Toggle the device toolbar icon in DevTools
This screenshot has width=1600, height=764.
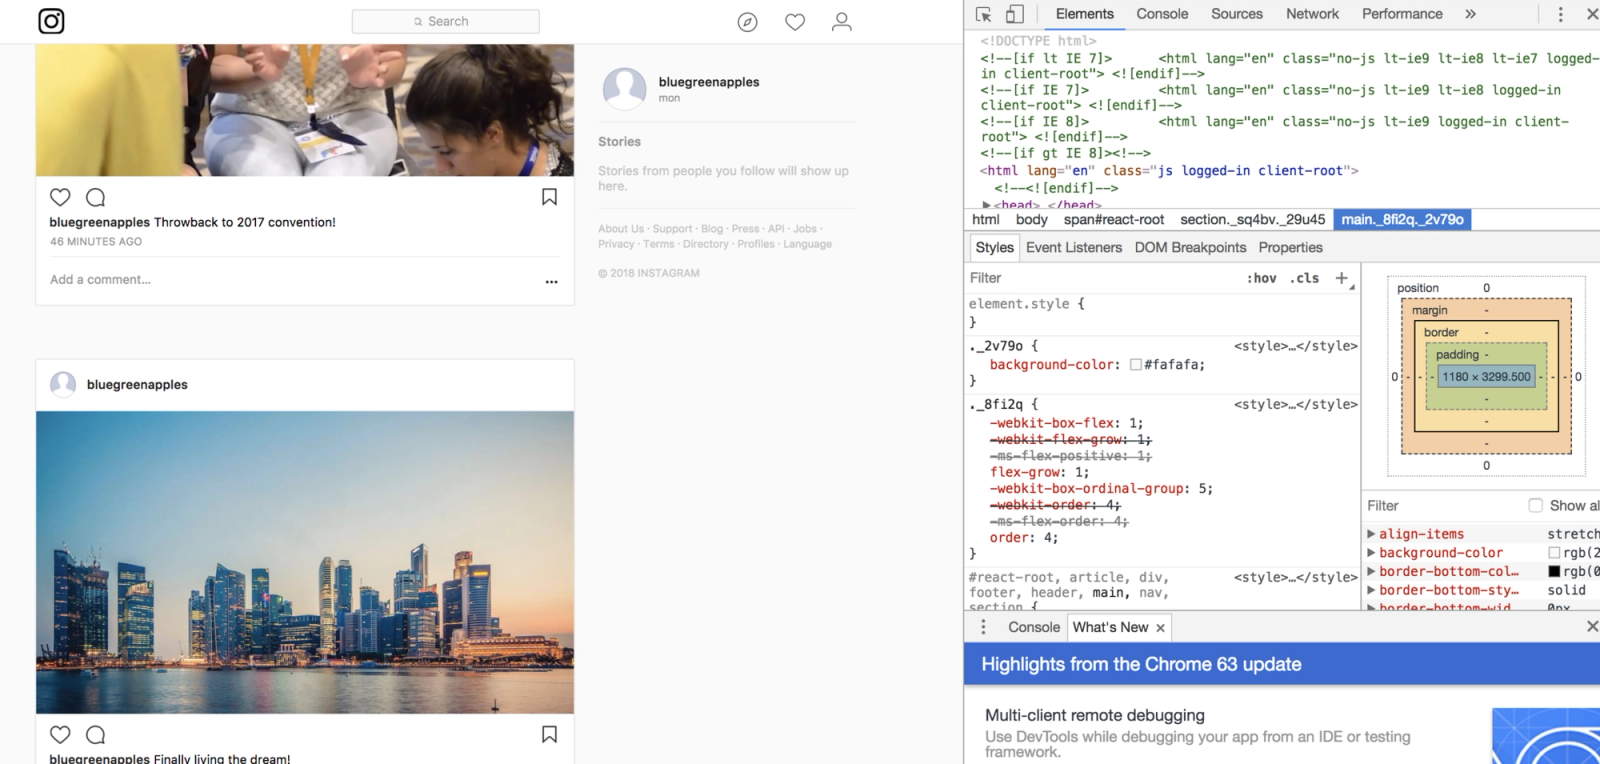1014,14
